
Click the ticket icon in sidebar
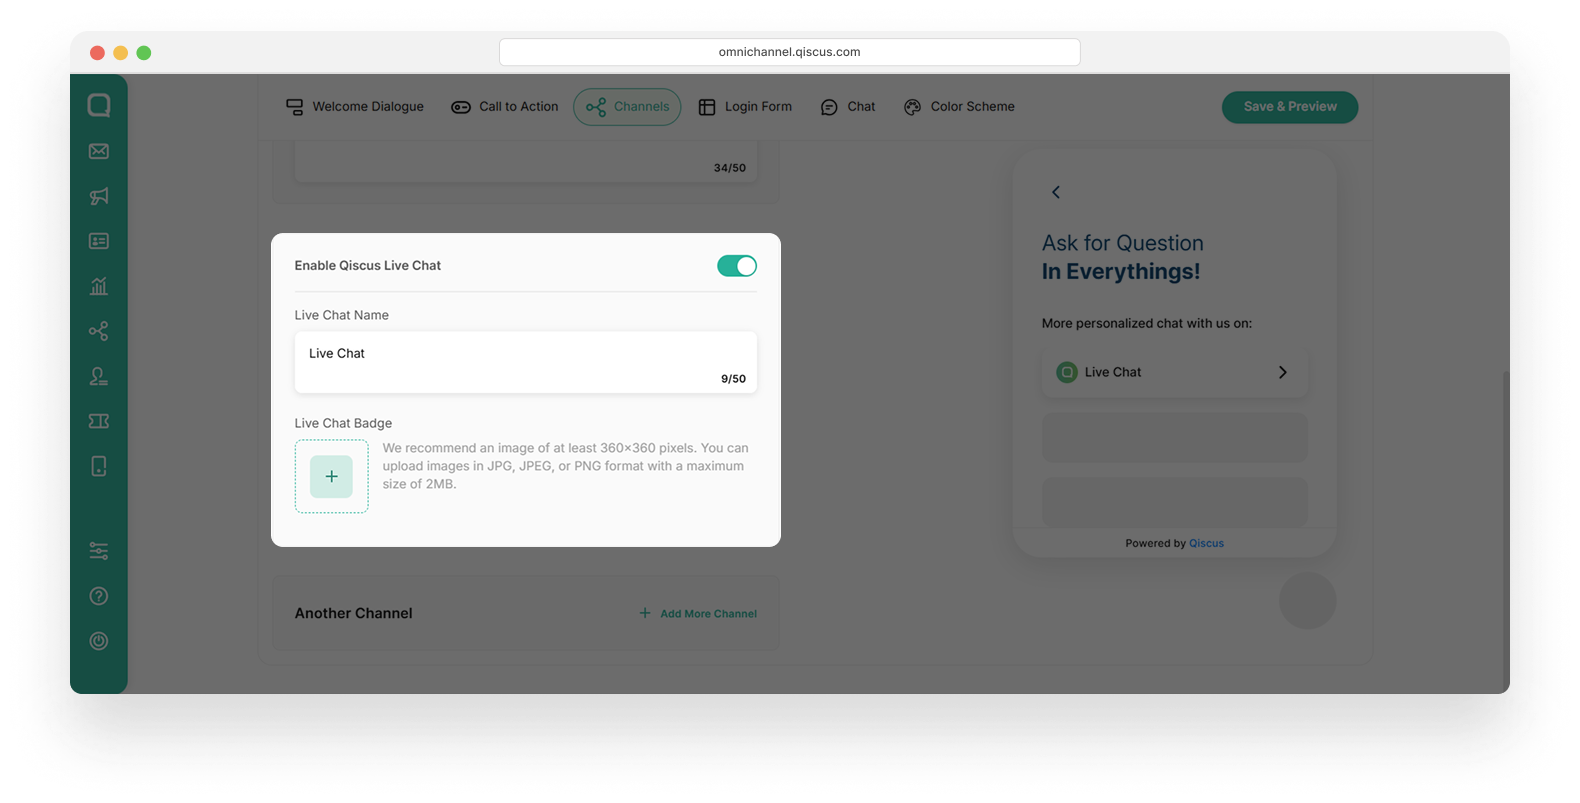pyautogui.click(x=98, y=421)
